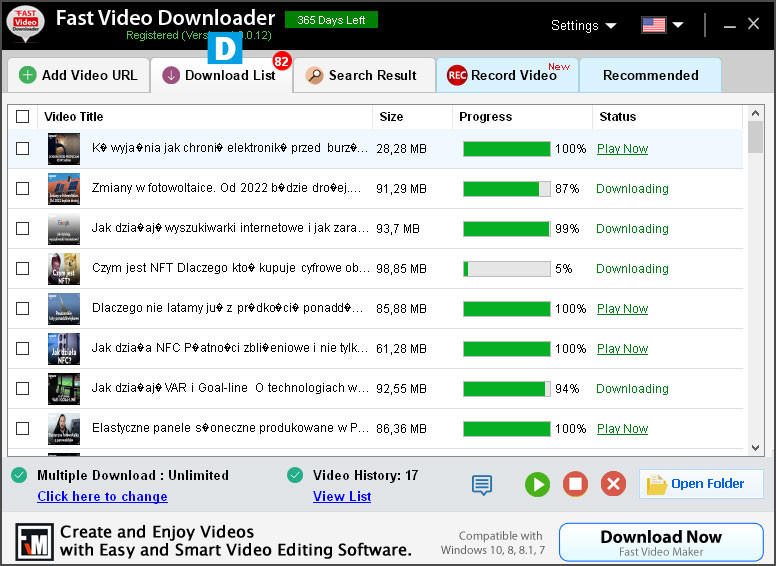This screenshot has height=566, width=776.
Task: Check the box for 28,28 MB video
Action: (x=22, y=148)
